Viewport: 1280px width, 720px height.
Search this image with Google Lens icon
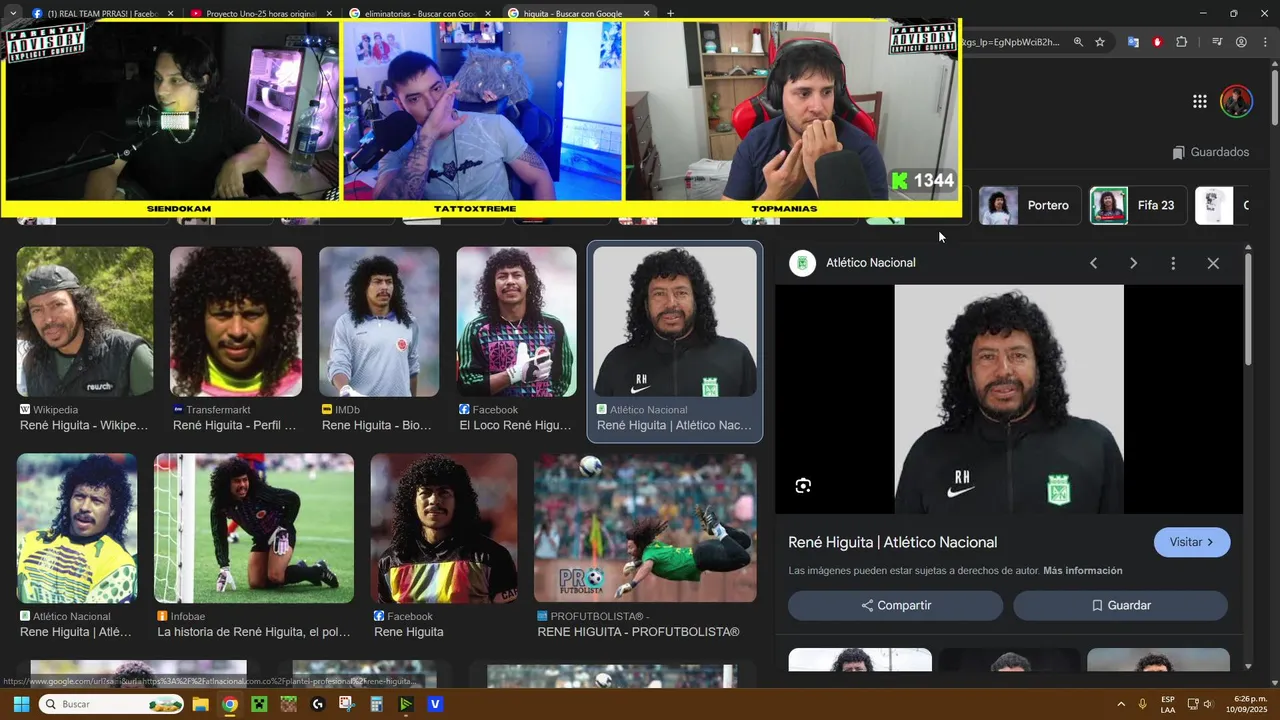coord(803,486)
